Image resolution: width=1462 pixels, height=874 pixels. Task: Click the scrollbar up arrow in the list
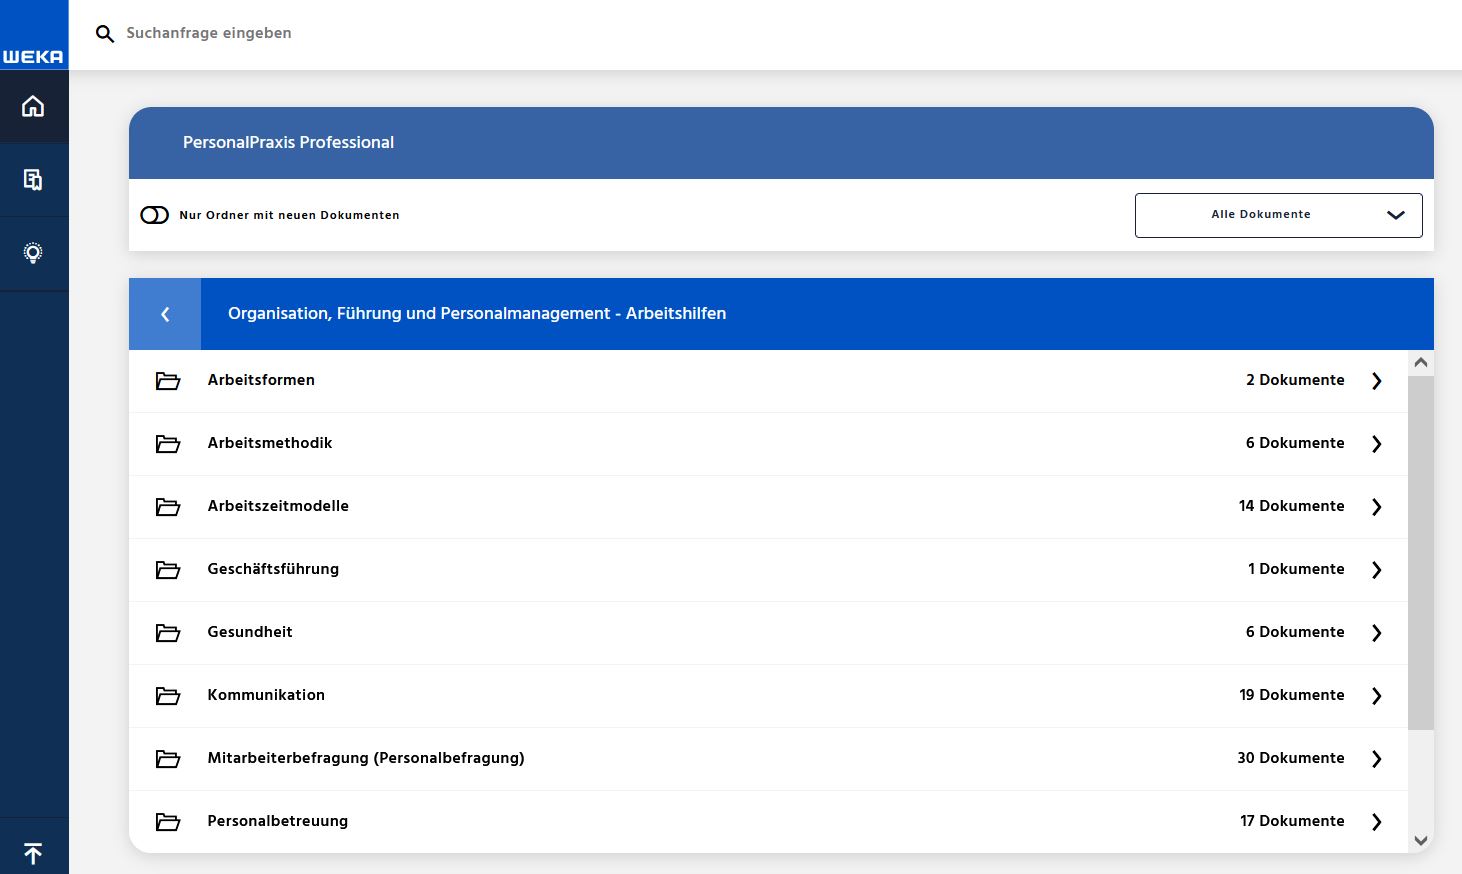[1420, 363]
